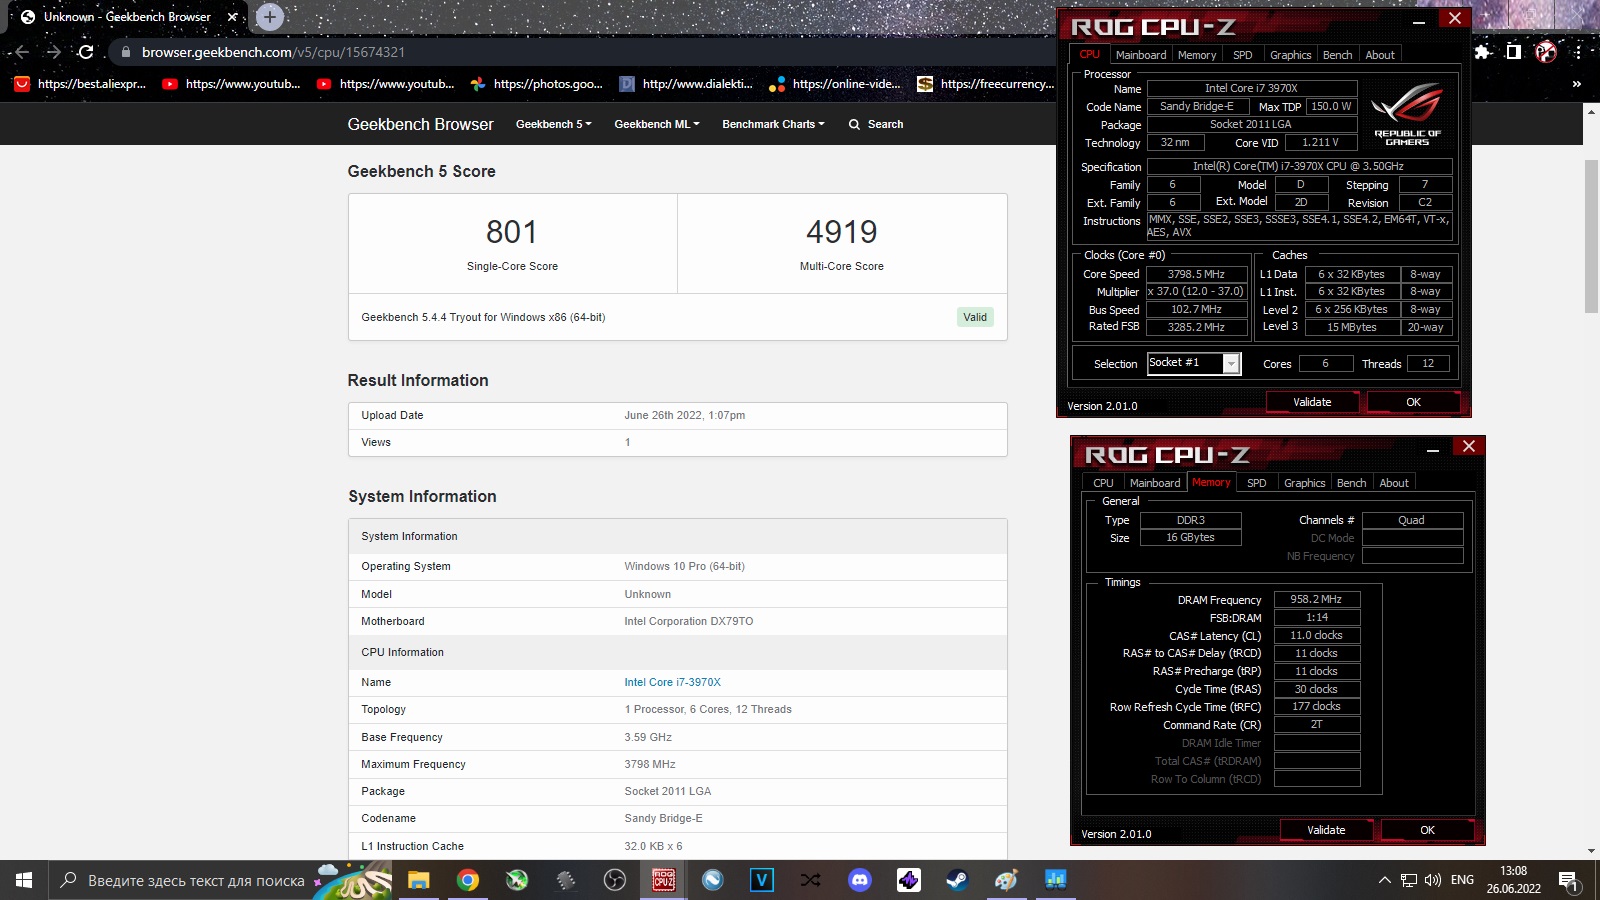Open Bench tab in top CPU-Z window
1600x900 pixels.
point(1337,55)
